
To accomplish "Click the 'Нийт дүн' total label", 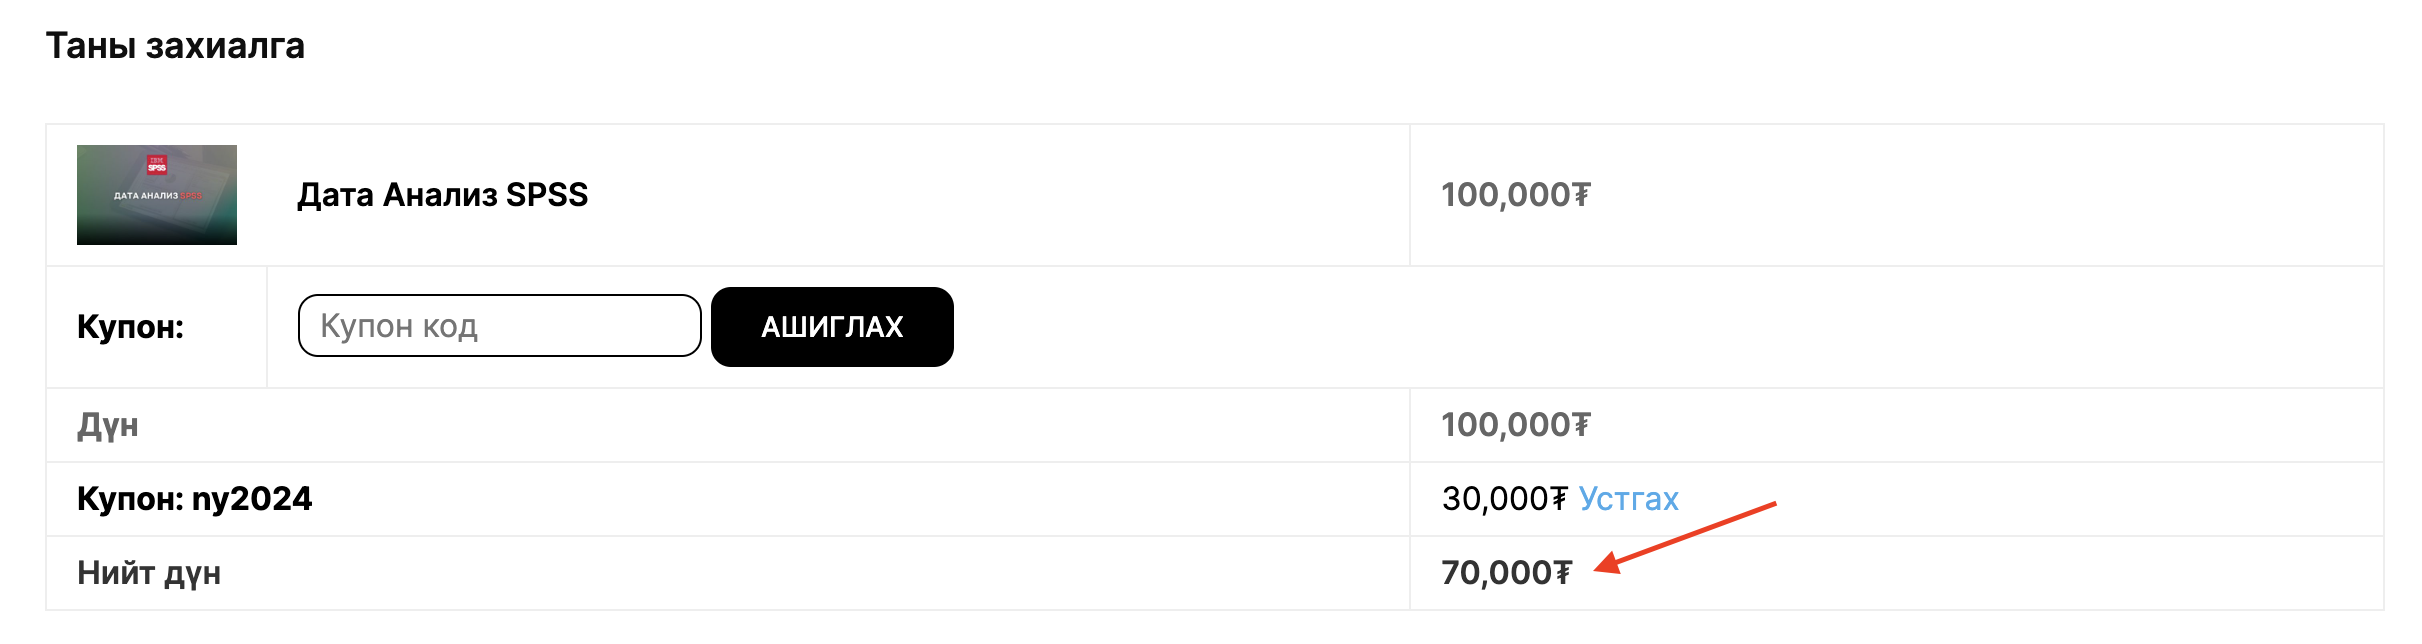I will (x=149, y=573).
